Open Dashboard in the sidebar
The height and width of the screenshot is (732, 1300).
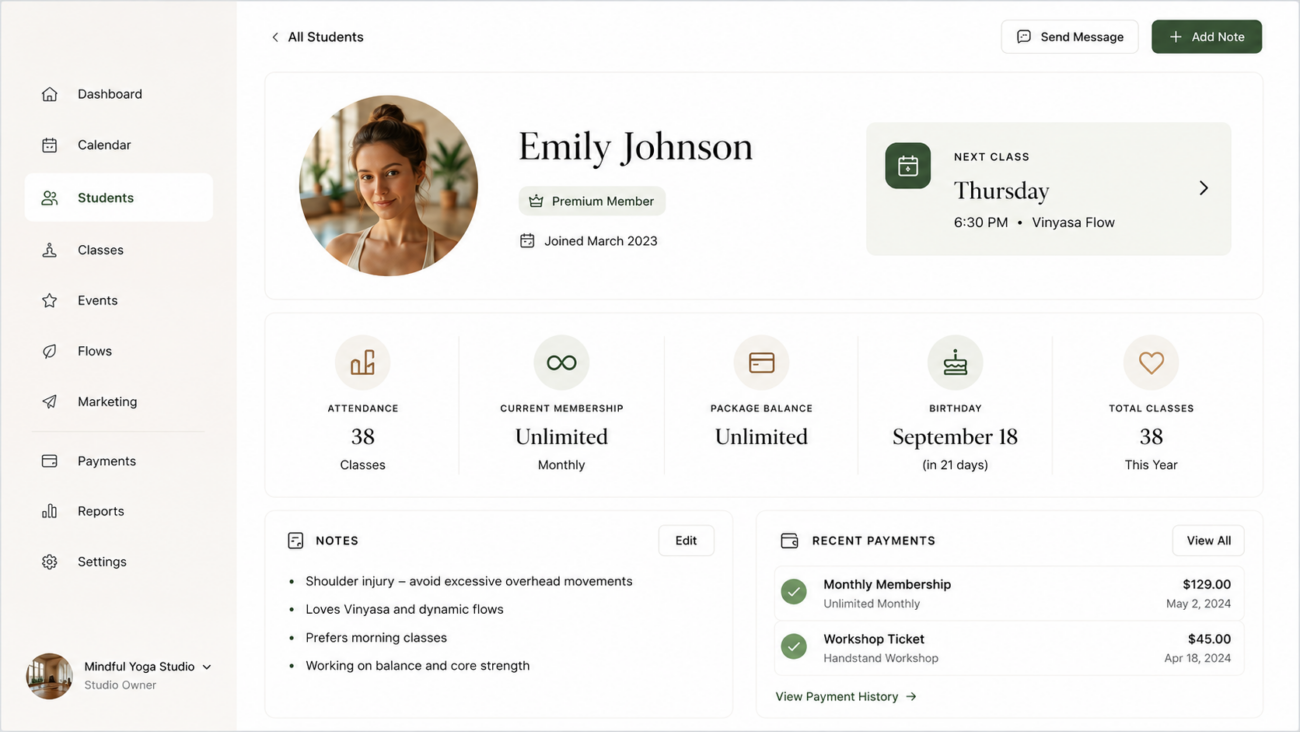coord(119,94)
